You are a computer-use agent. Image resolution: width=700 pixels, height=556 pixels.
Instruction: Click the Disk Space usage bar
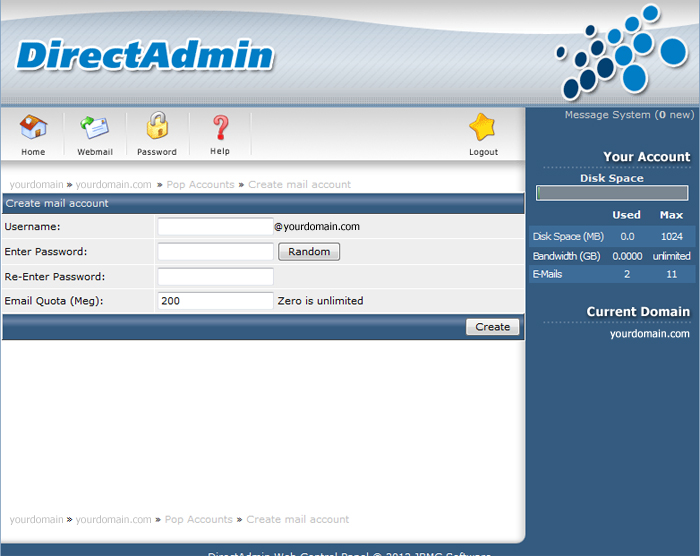pos(612,193)
